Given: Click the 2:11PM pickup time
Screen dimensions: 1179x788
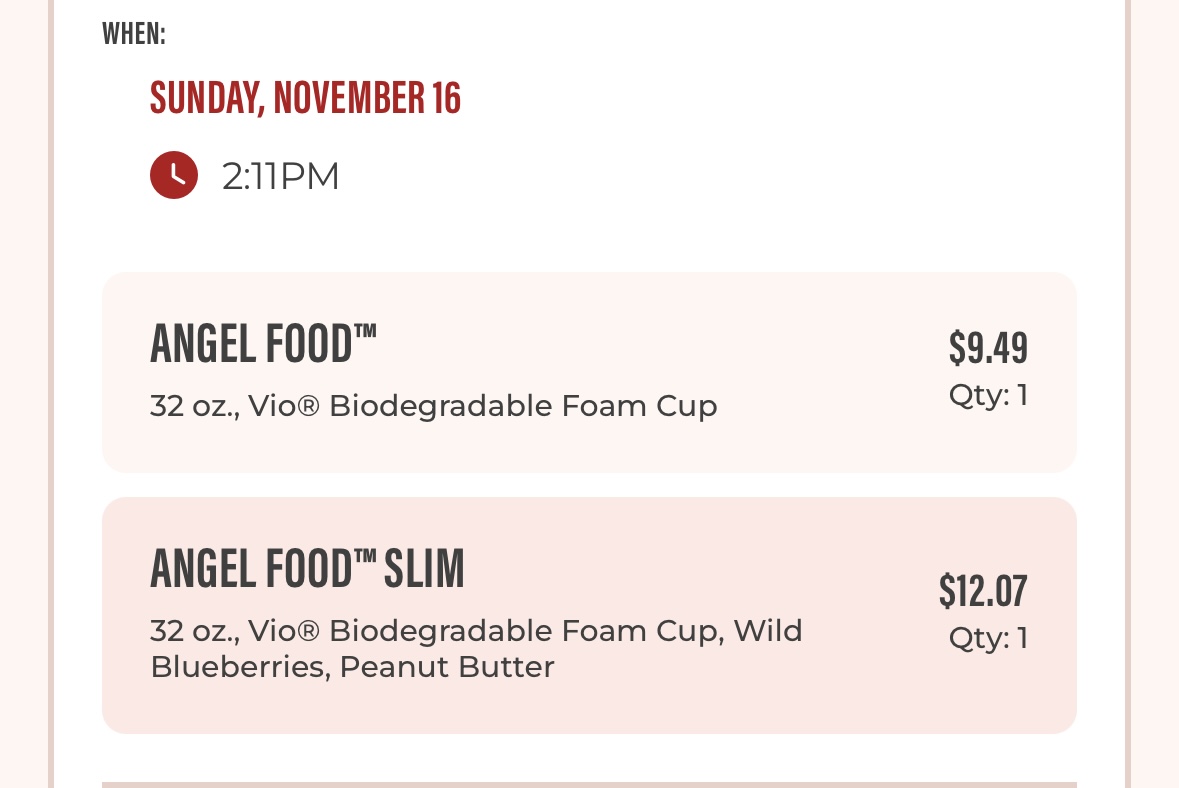Looking at the screenshot, I should 281,177.
